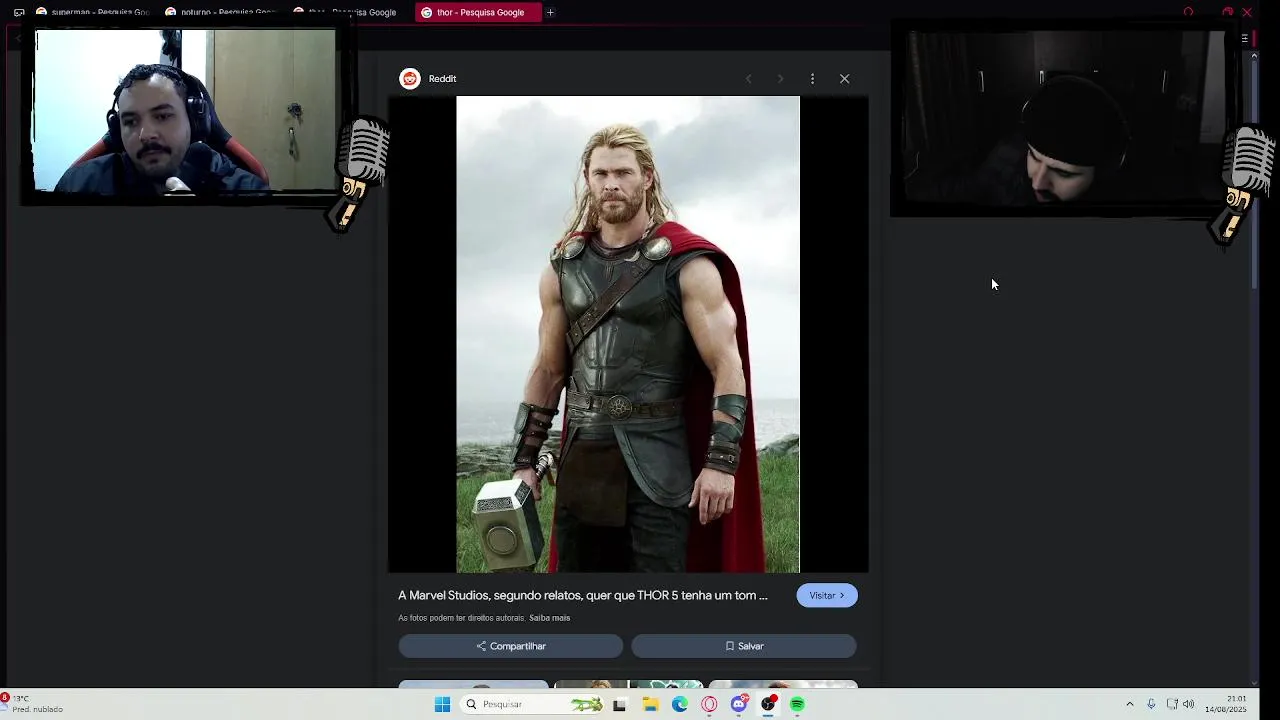Open the three-dot image options menu
This screenshot has height=720, width=1280.
tap(812, 79)
